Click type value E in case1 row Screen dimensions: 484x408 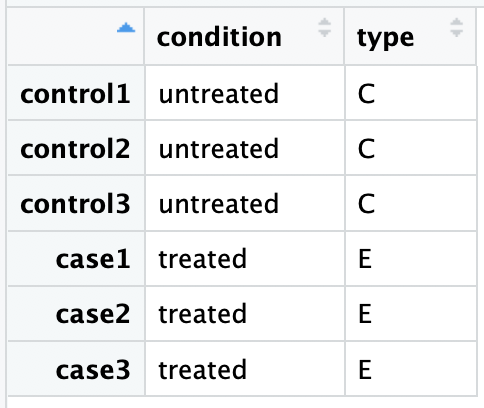click(x=365, y=259)
